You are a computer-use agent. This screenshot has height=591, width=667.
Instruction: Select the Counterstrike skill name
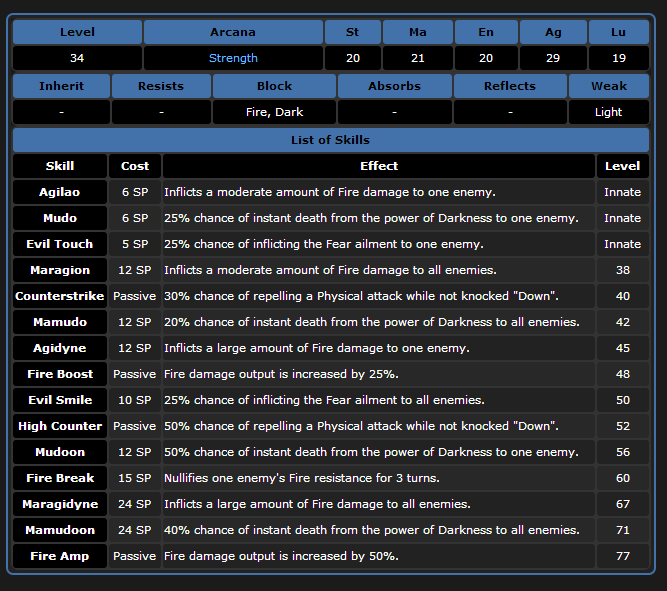(60, 296)
